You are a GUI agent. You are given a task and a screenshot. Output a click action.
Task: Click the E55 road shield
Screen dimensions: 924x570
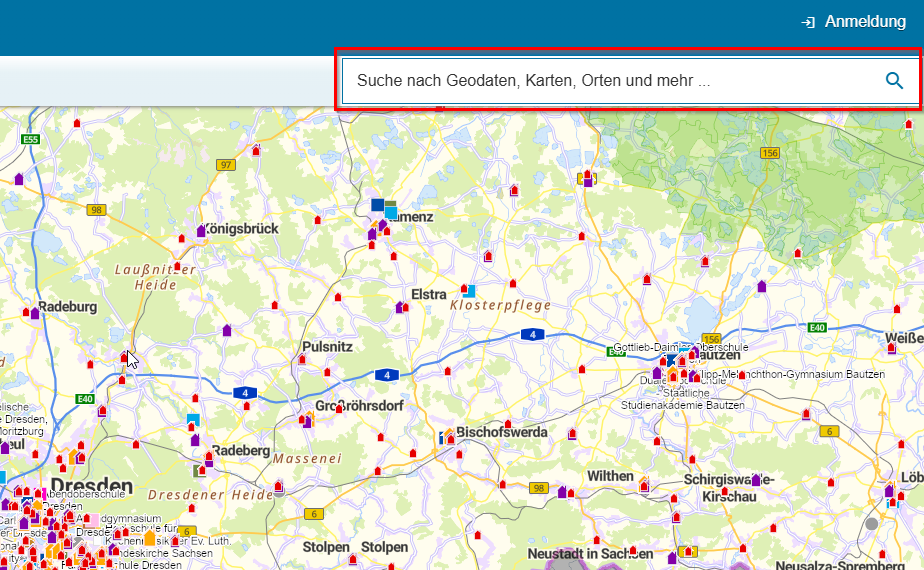31,140
